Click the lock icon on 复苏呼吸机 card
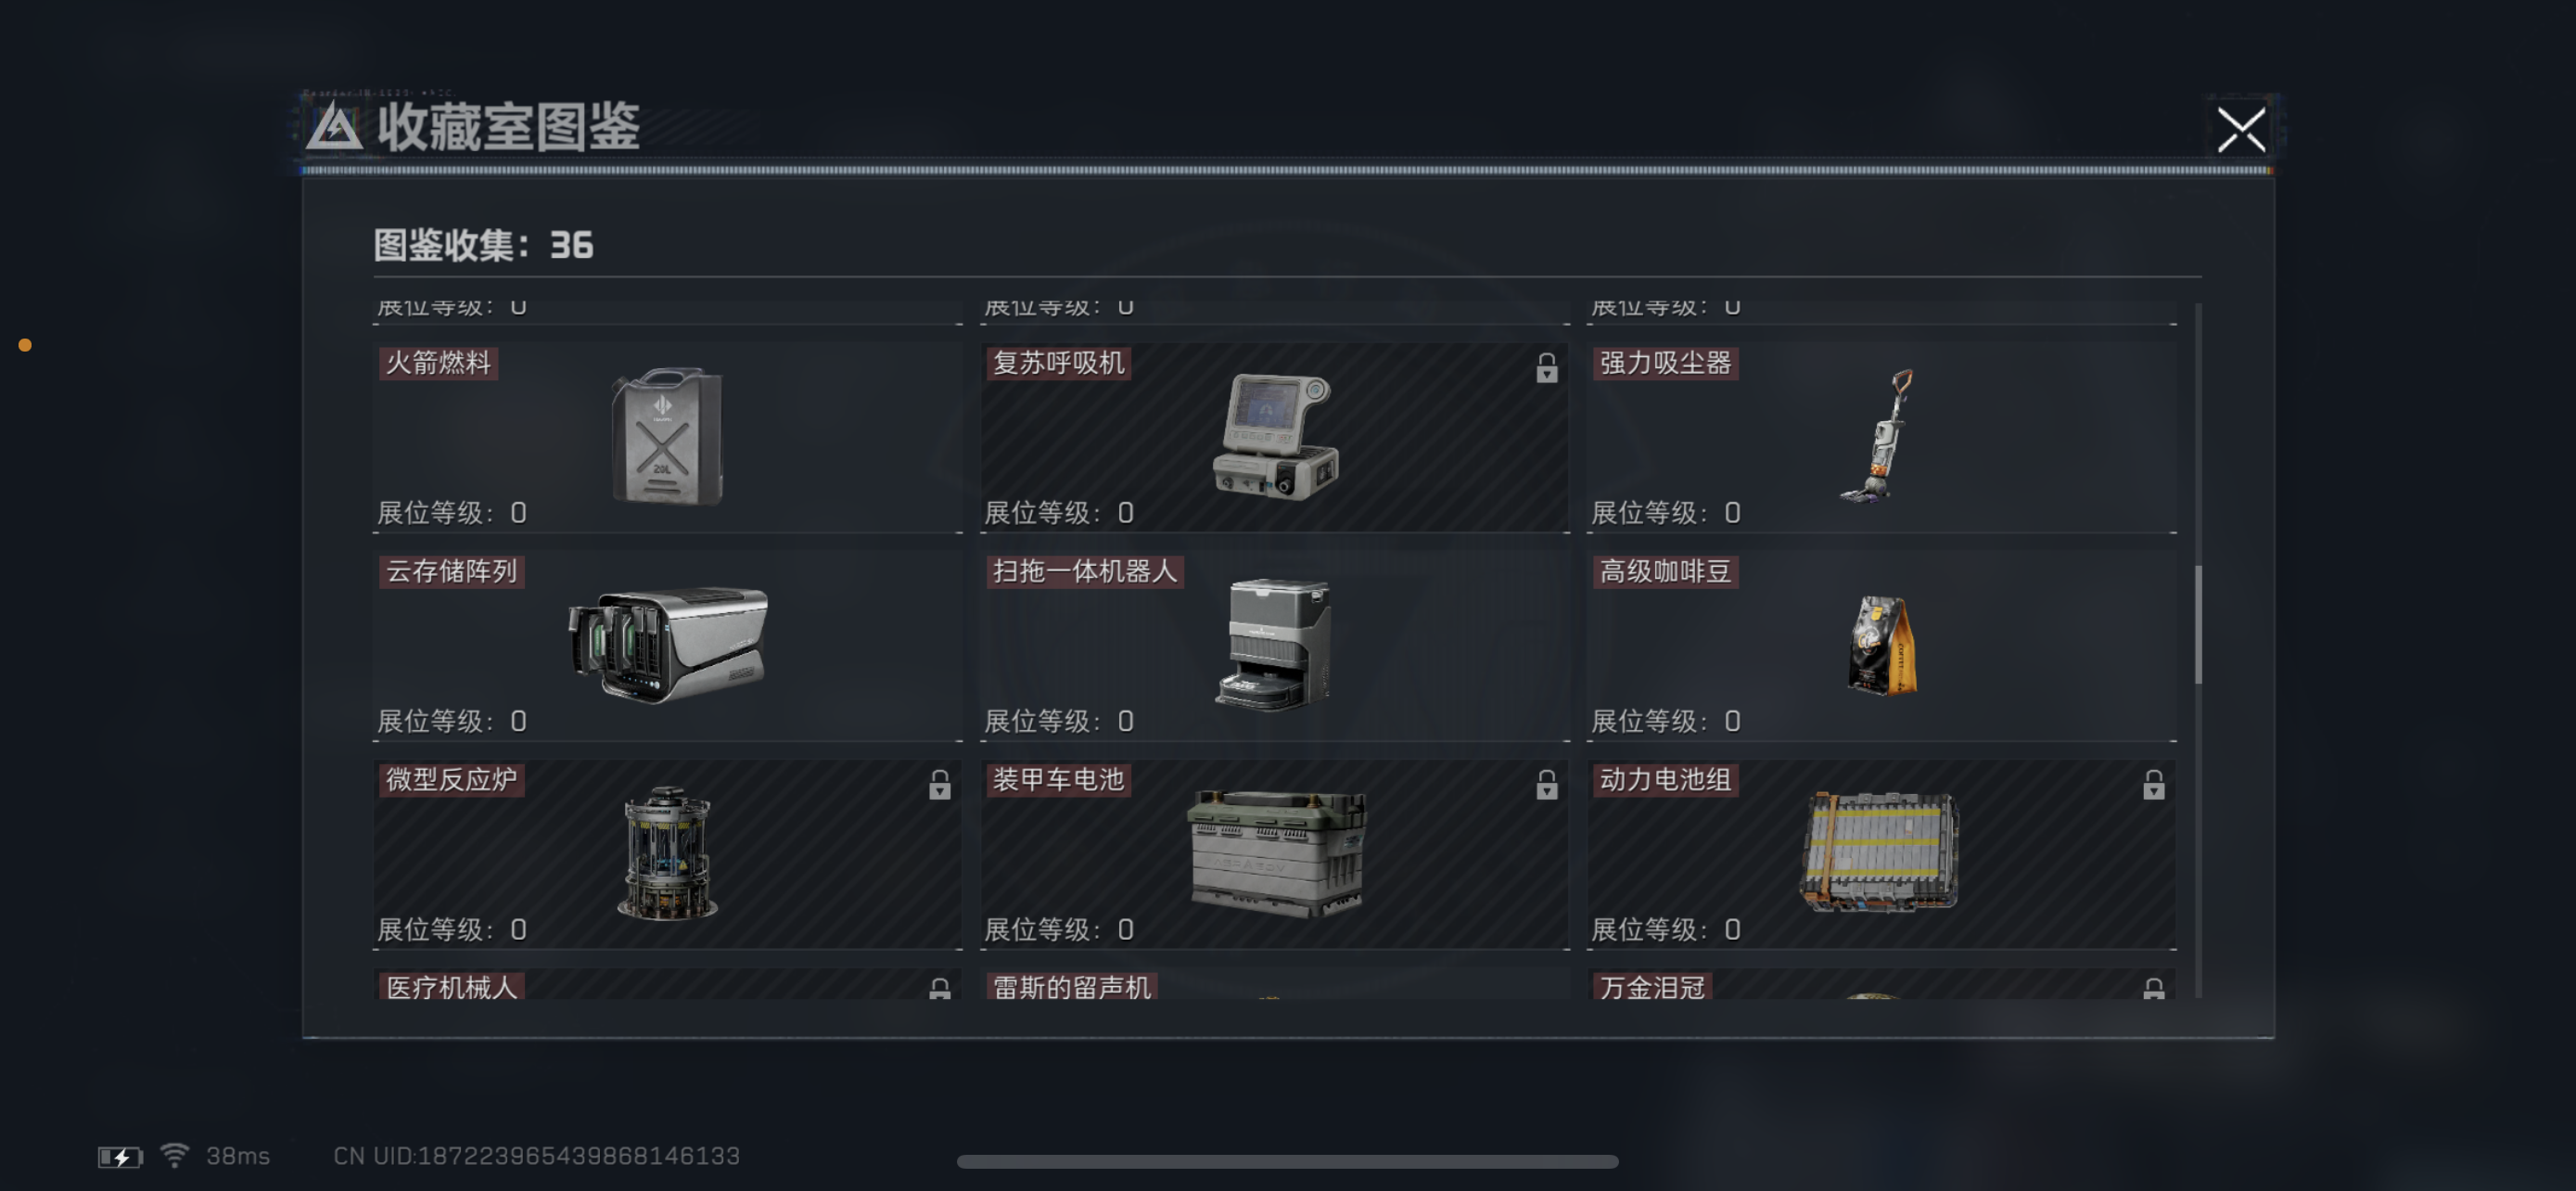The width and height of the screenshot is (2576, 1191). 1546,368
